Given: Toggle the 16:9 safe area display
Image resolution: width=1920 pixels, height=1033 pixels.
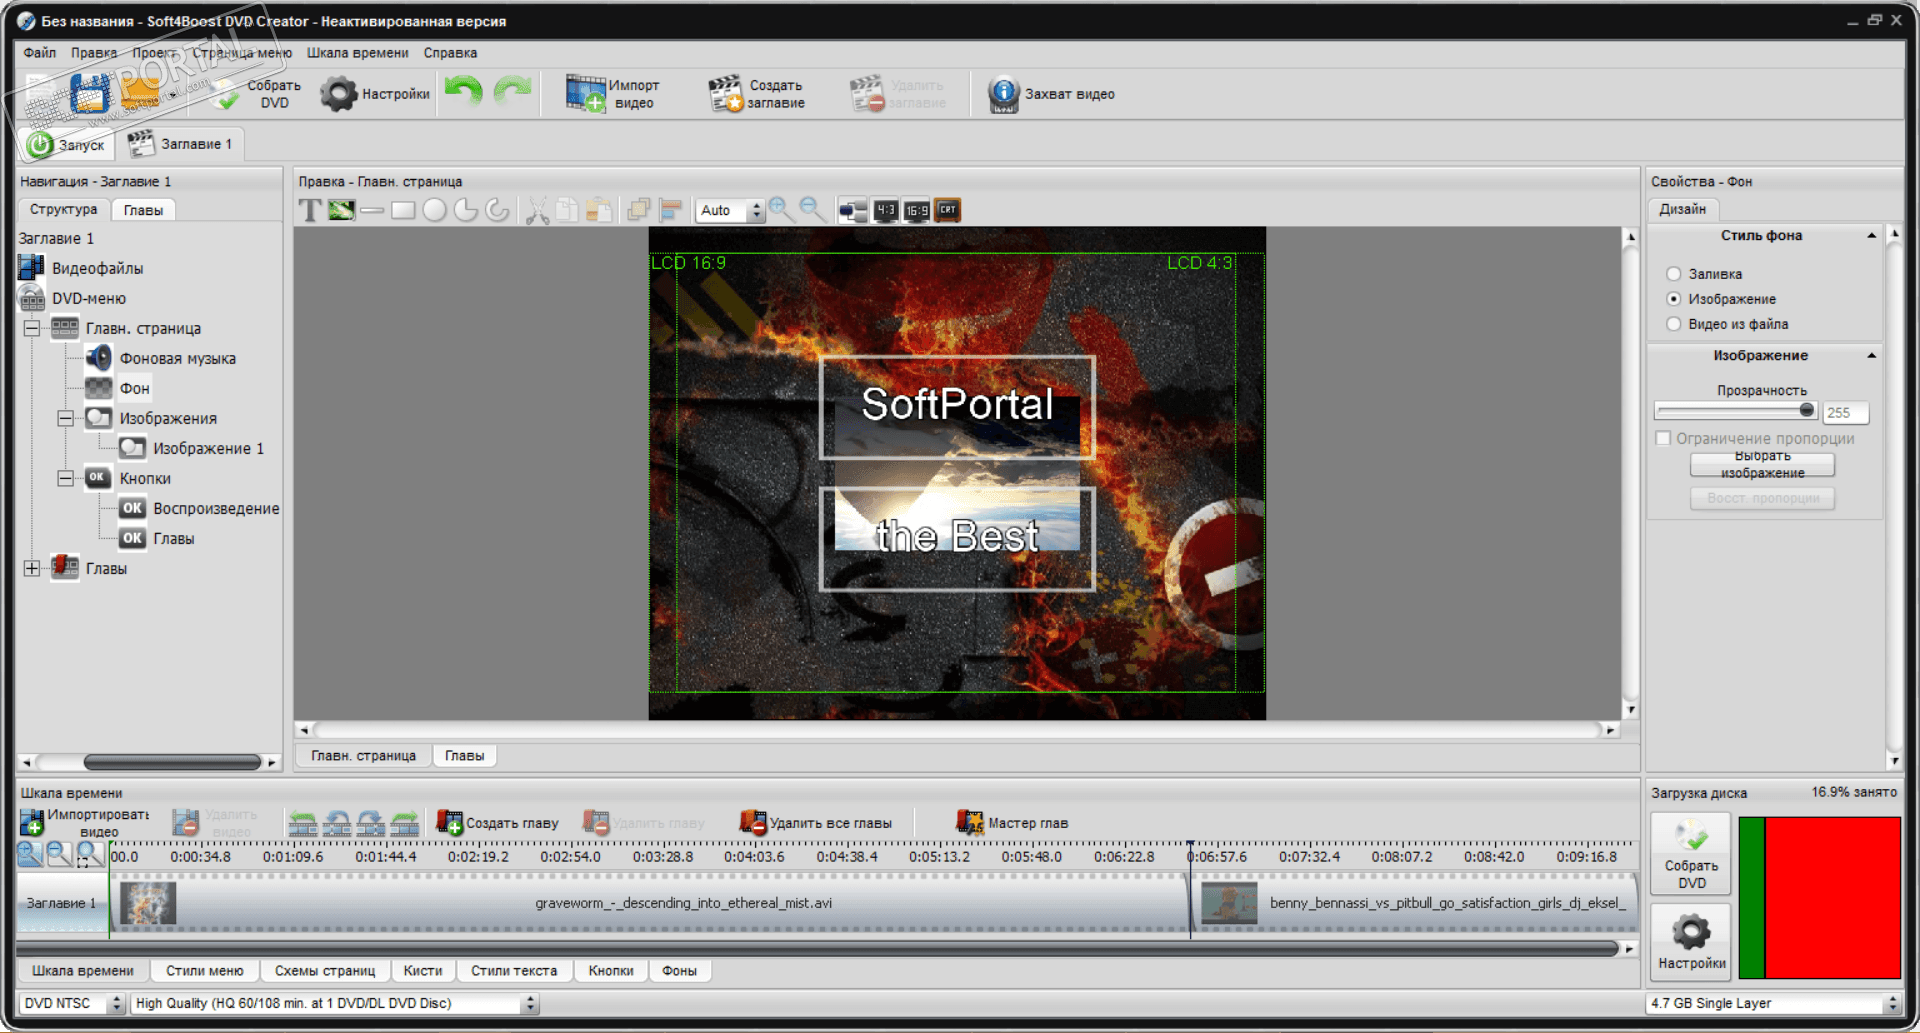Looking at the screenshot, I should pos(916,210).
